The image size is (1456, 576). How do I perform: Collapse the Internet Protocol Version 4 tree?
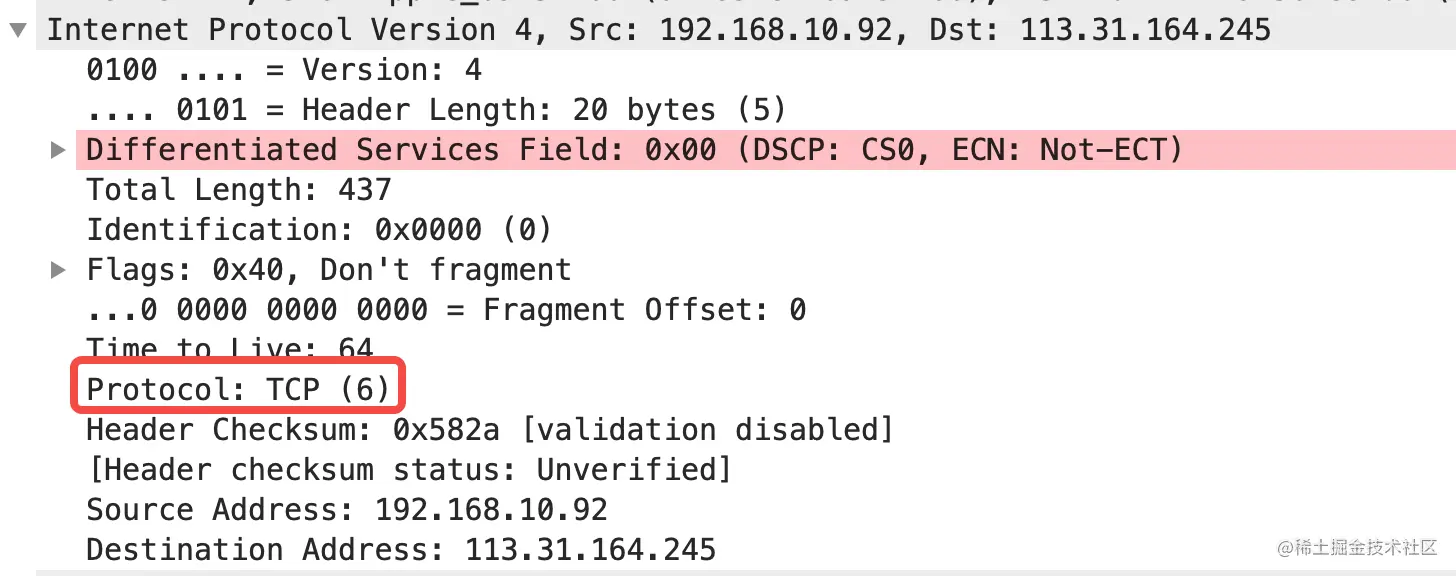[18, 30]
